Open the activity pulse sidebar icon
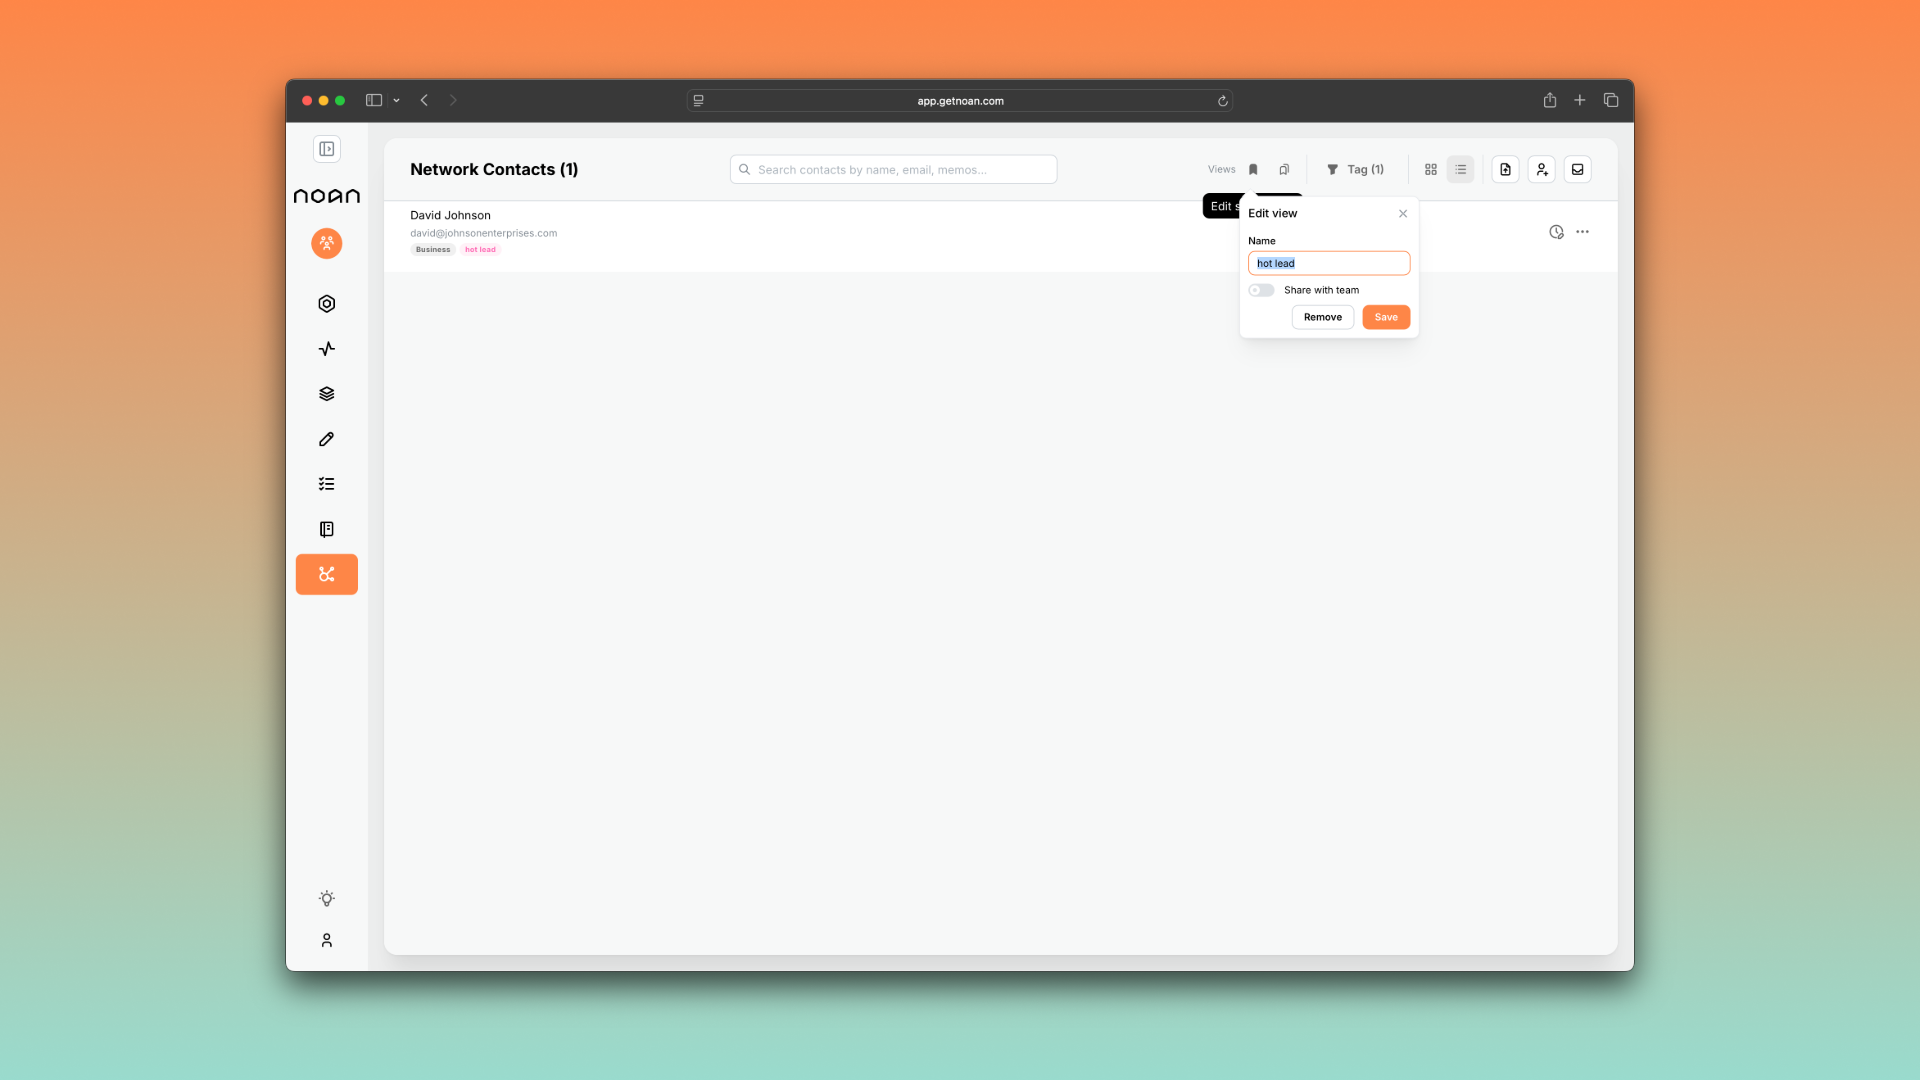The width and height of the screenshot is (1920, 1080). point(327,349)
